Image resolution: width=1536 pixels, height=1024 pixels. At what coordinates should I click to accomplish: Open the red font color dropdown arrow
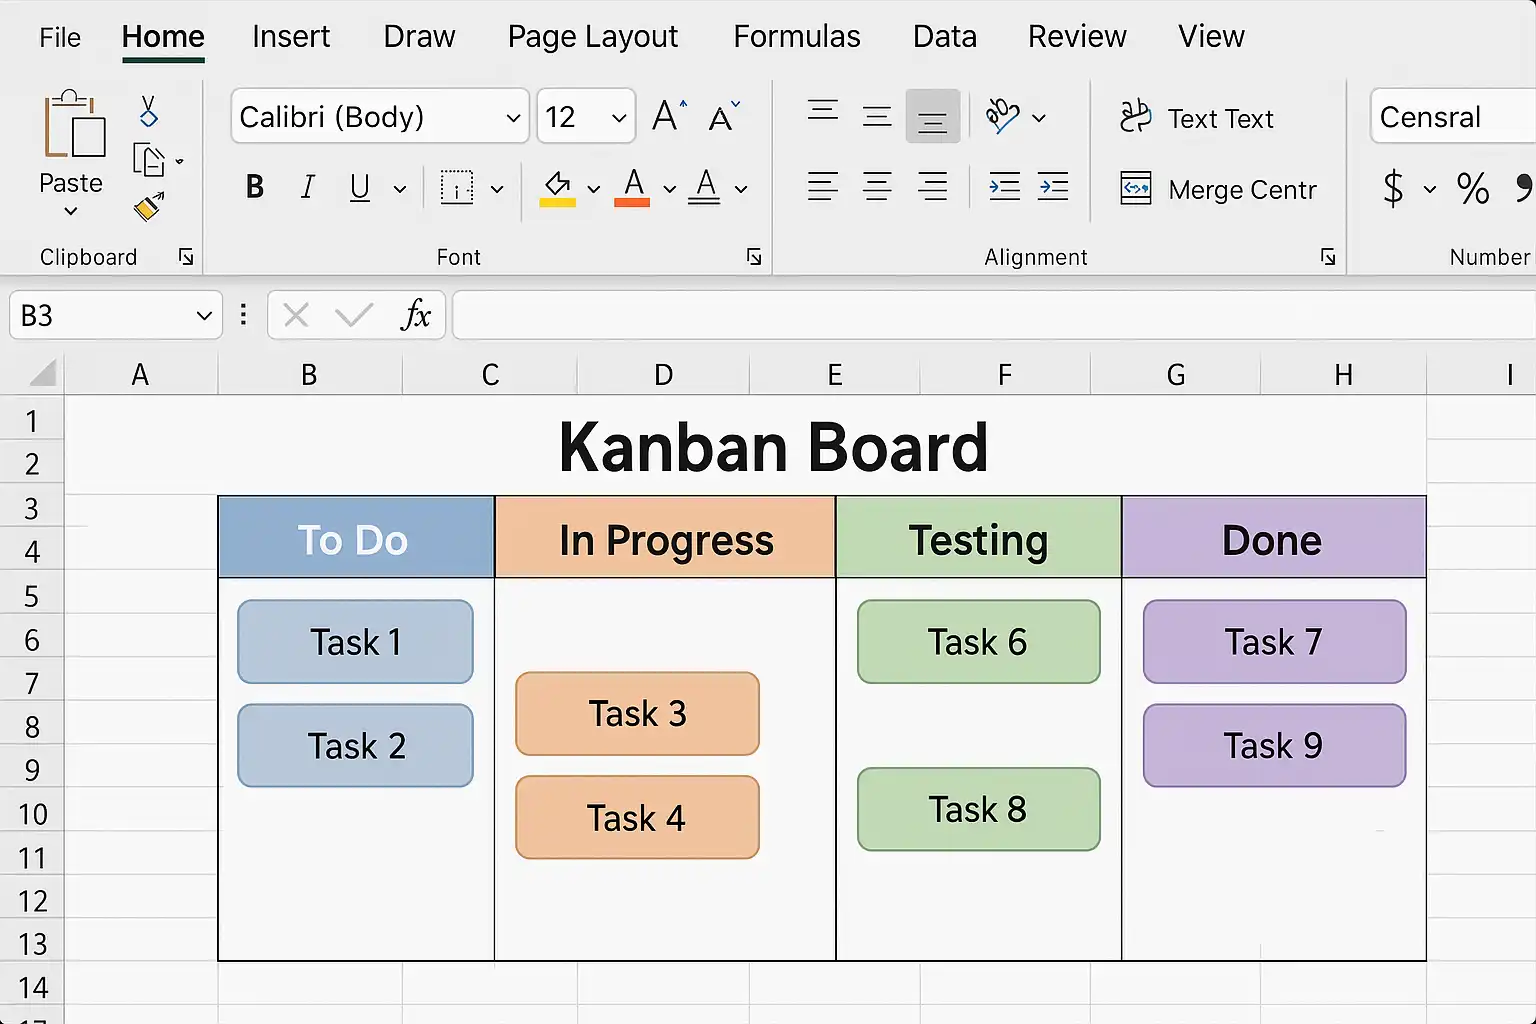(669, 188)
